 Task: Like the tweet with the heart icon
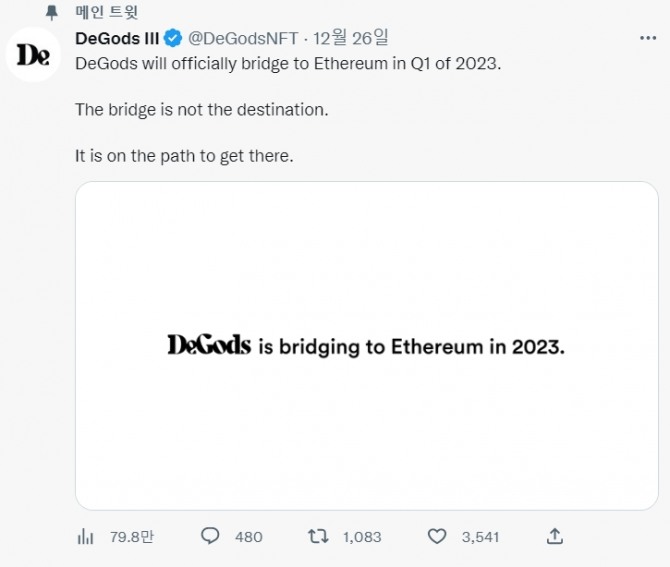(x=436, y=537)
